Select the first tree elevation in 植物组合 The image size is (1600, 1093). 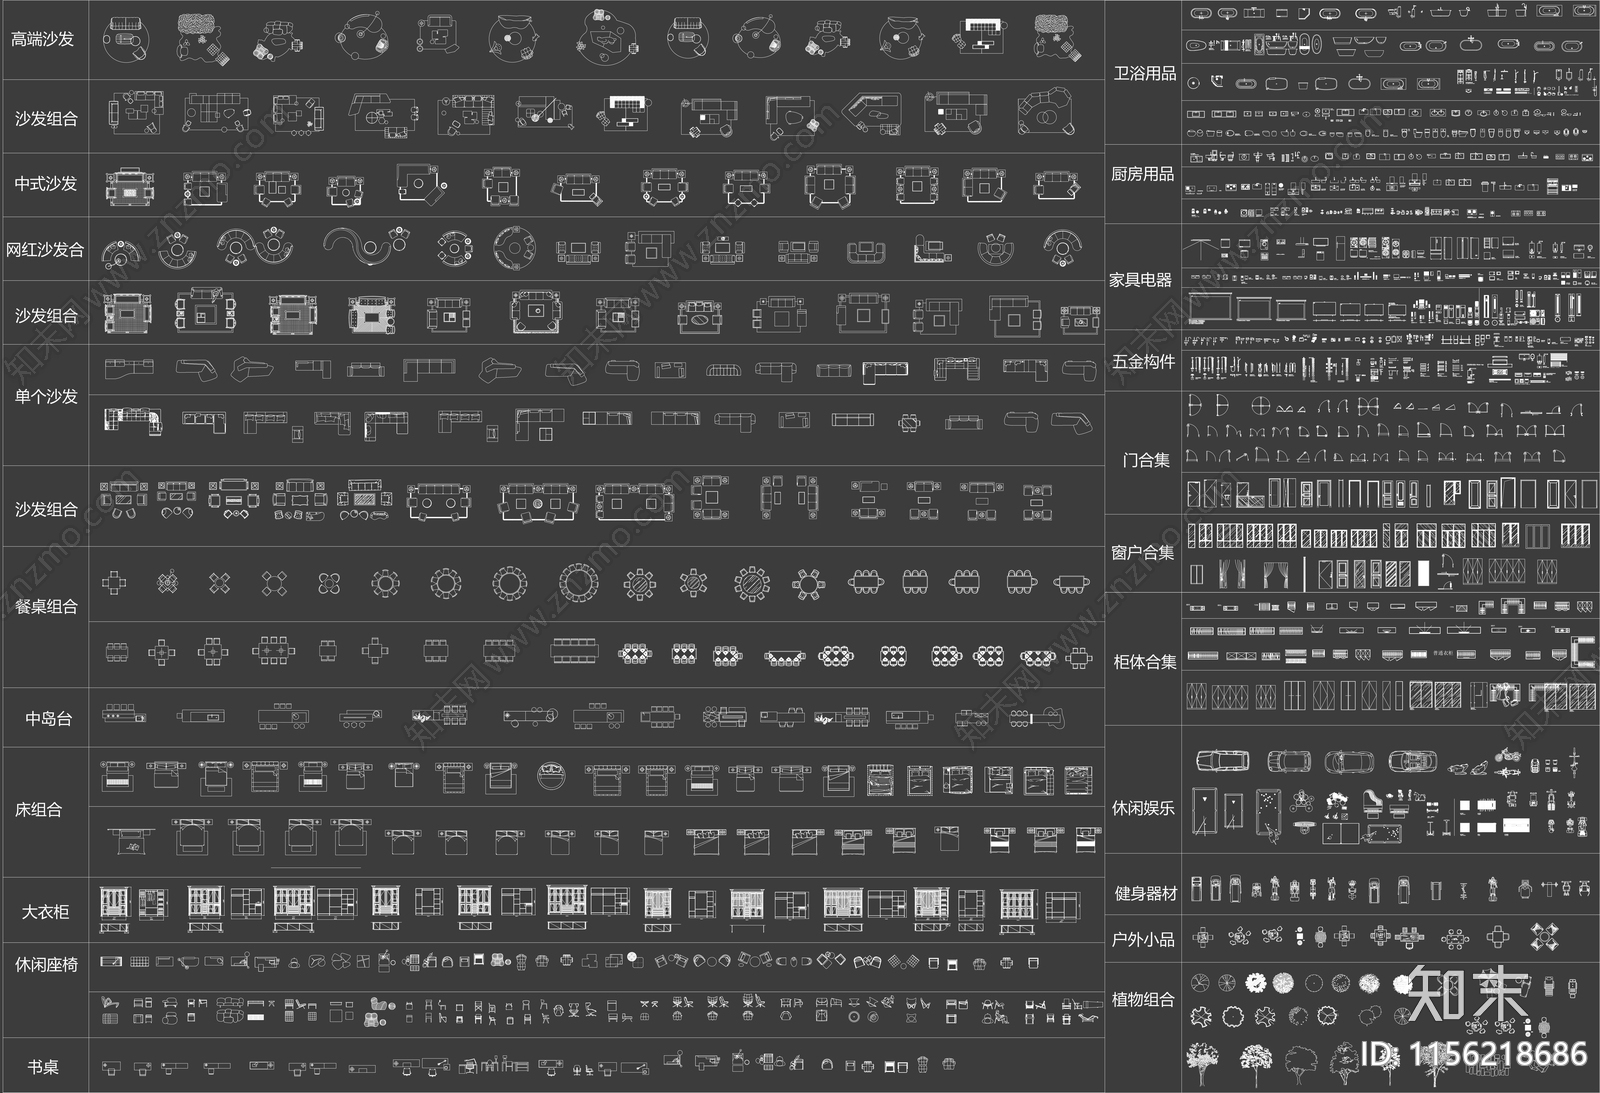(1204, 1064)
